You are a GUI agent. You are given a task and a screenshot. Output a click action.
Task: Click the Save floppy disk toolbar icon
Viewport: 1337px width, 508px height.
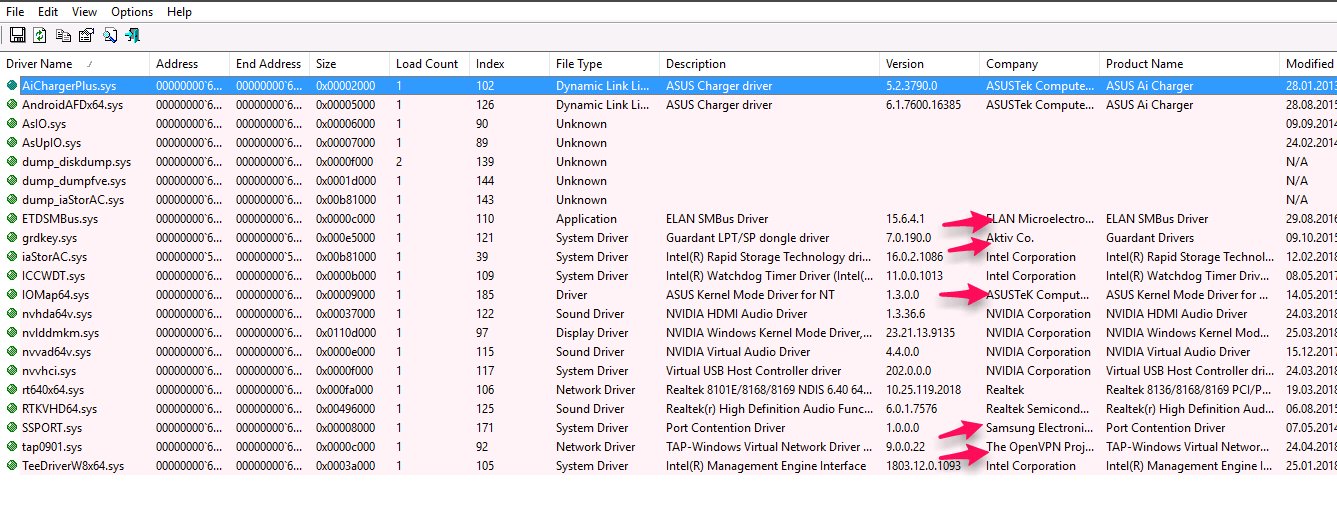click(x=17, y=35)
